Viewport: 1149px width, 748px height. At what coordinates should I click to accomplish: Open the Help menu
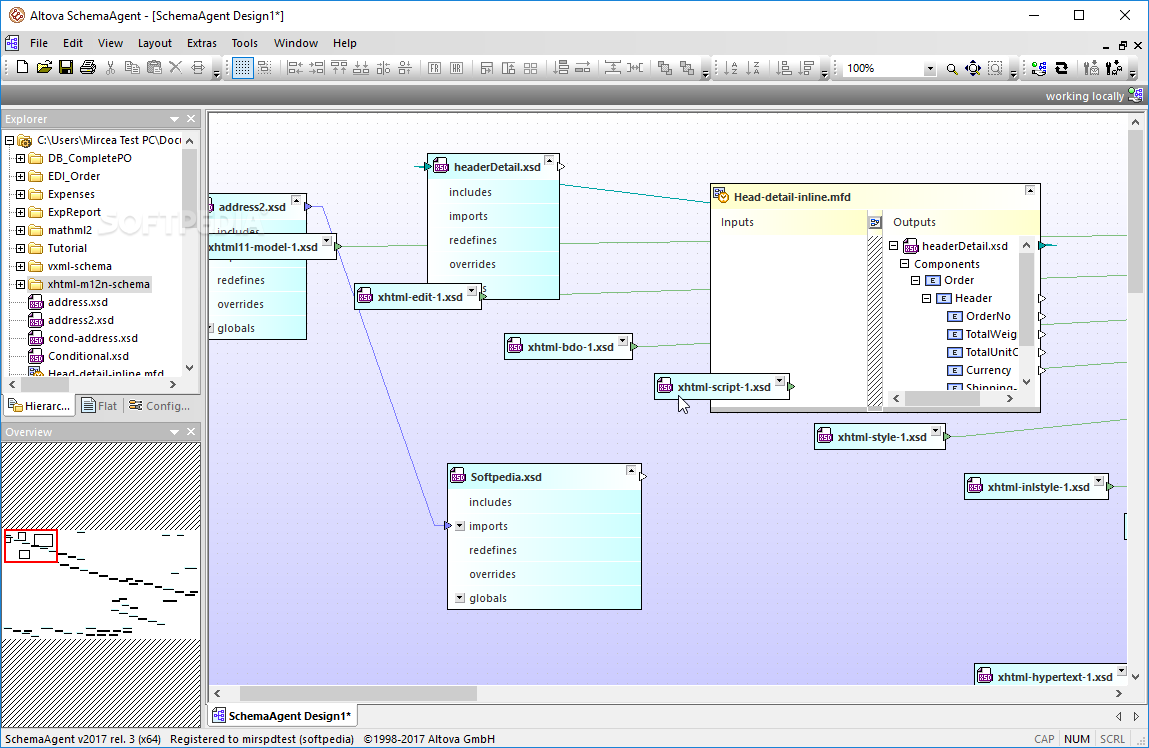pos(344,43)
